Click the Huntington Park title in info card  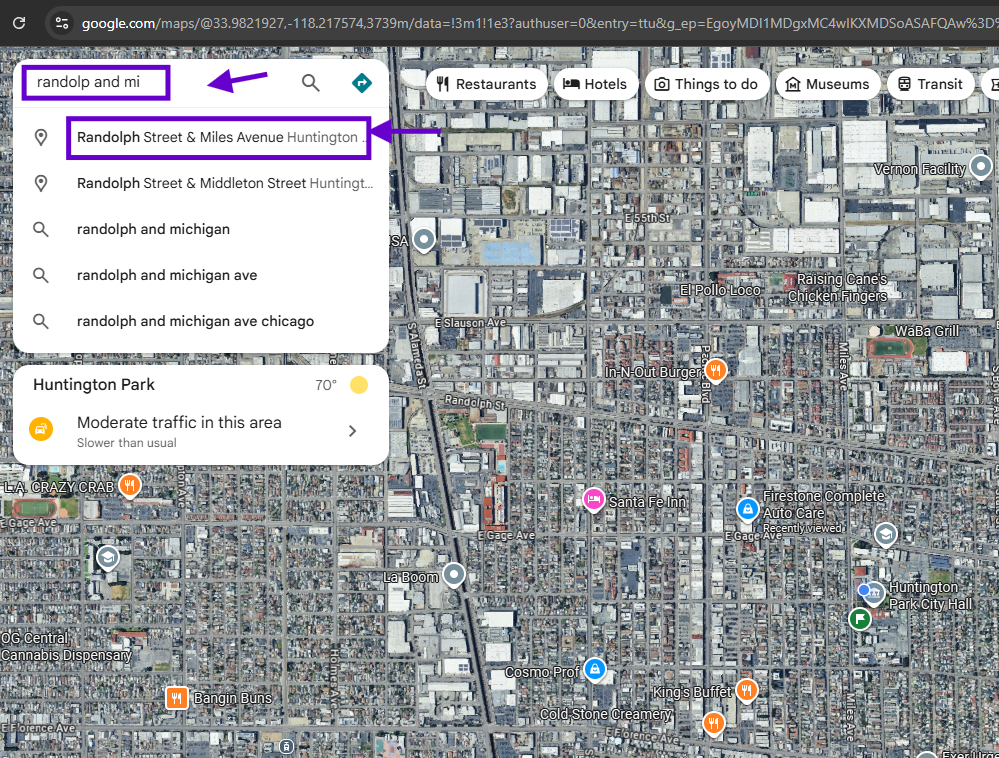coord(94,385)
